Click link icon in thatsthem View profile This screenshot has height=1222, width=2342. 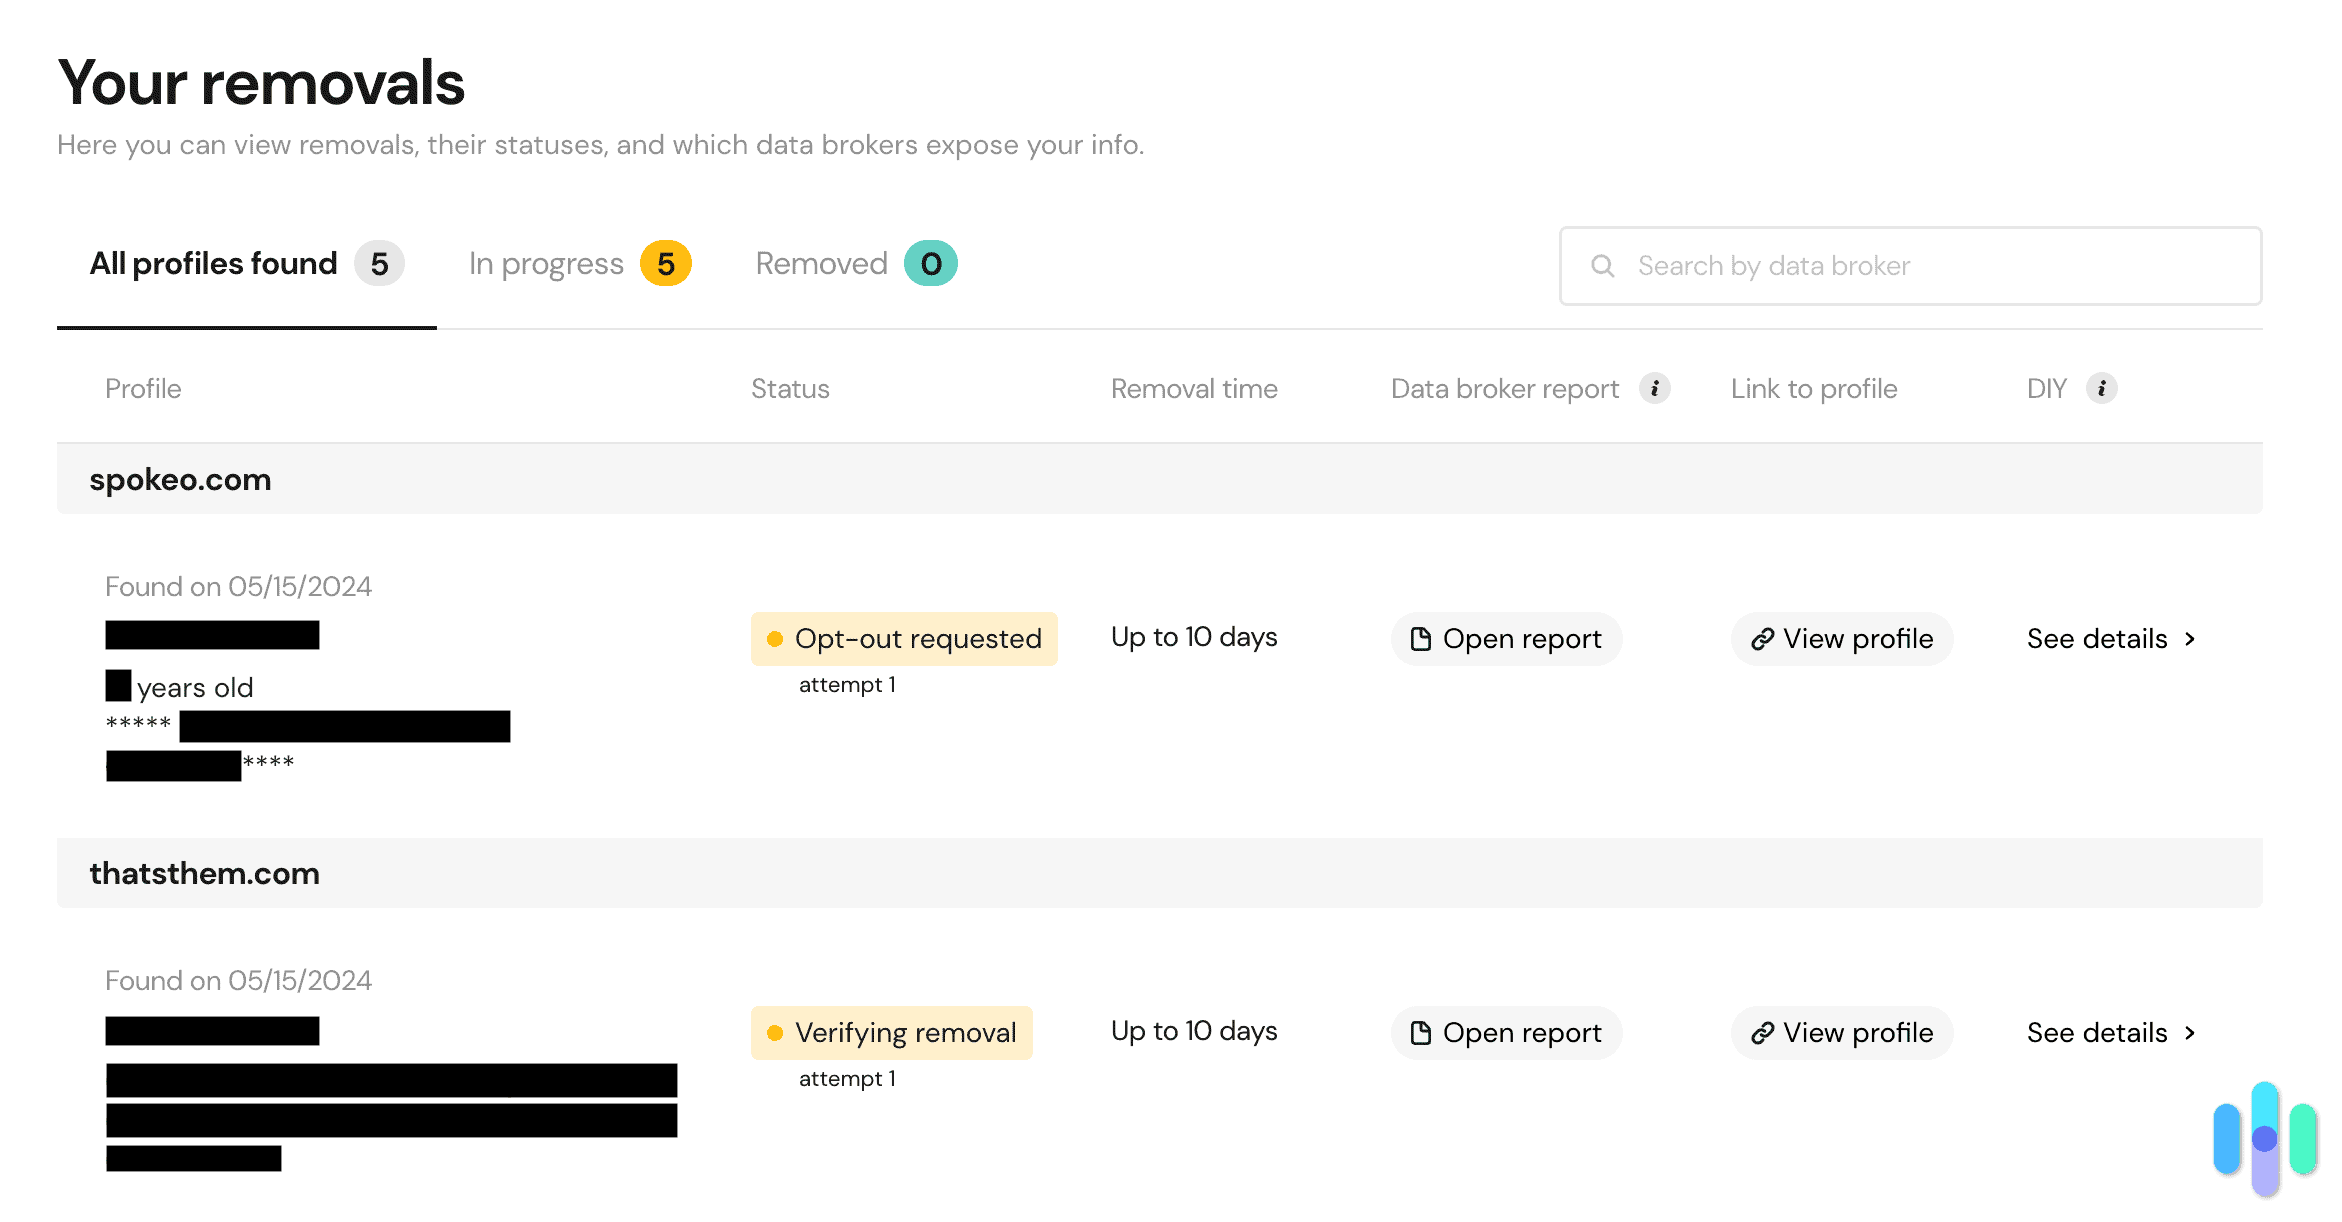point(1762,1033)
